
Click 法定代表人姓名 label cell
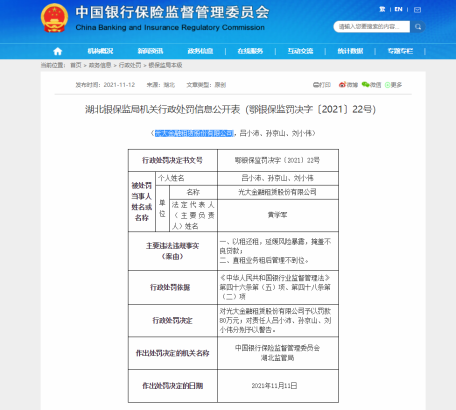pos(193,215)
